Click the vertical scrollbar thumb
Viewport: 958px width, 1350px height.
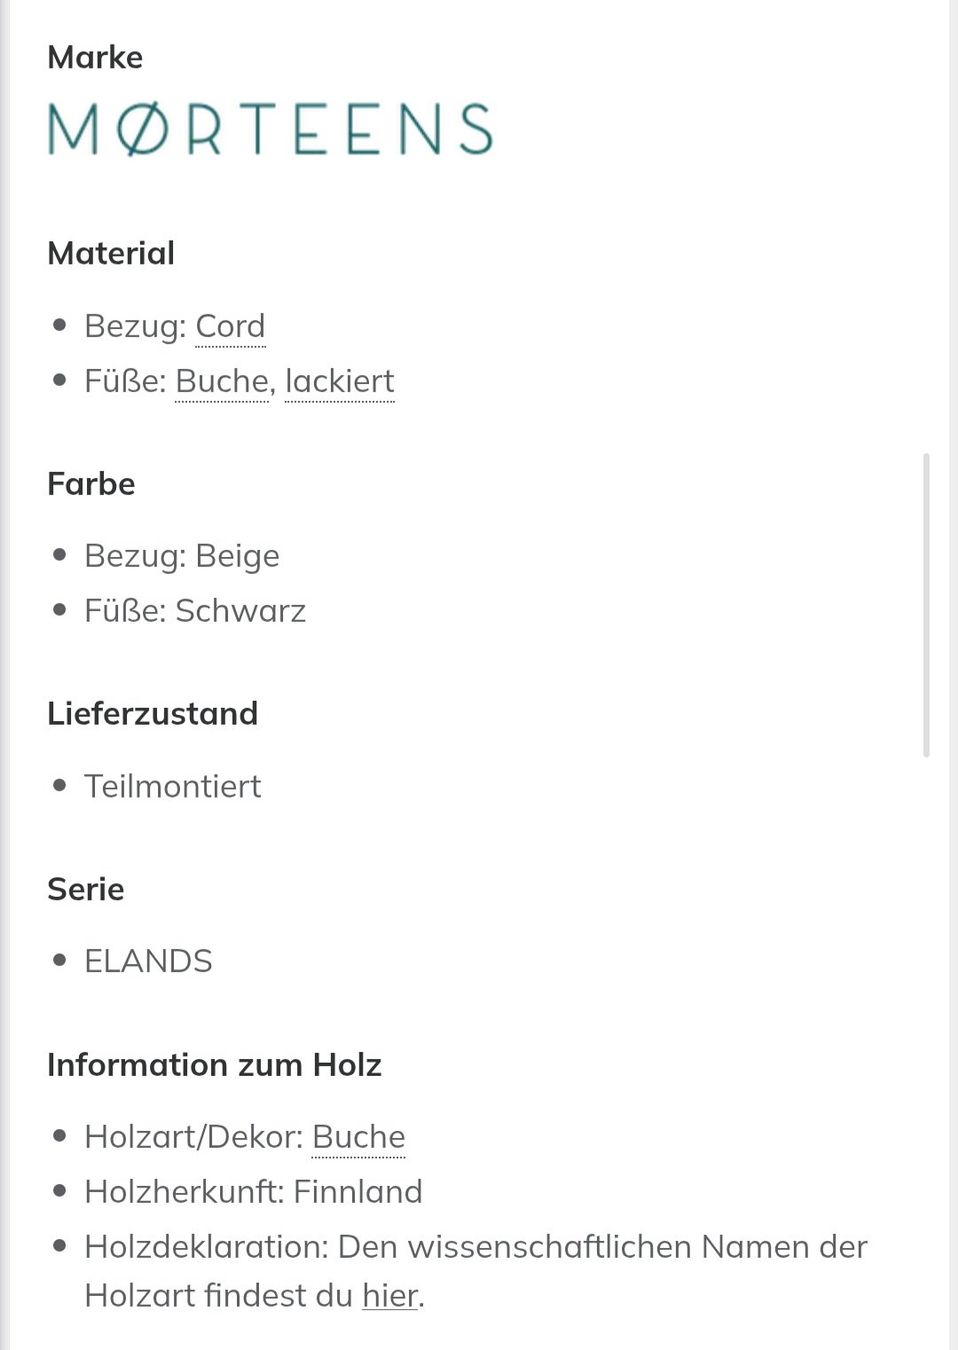pos(926,605)
